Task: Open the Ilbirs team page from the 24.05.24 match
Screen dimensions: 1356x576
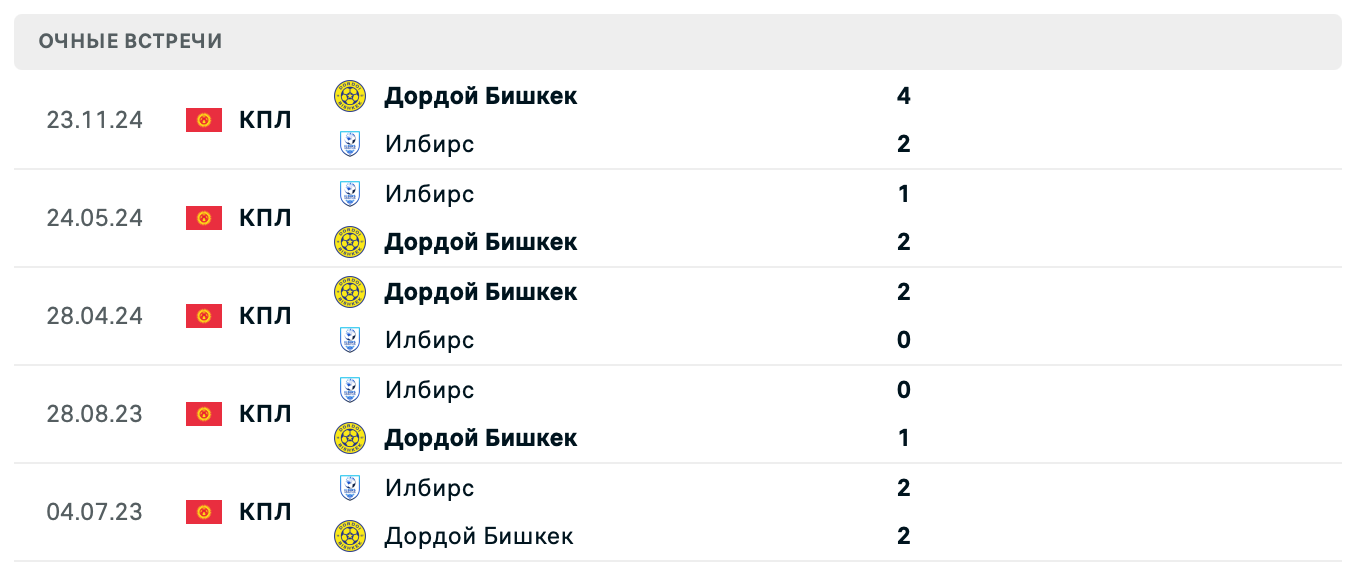Action: (430, 194)
